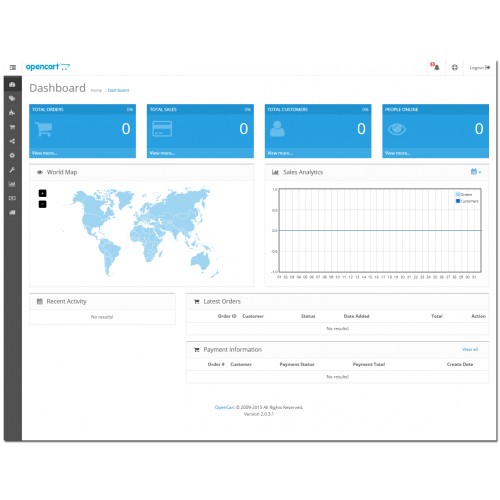Expand the Sales Analytics calendar range dropdown

(x=476, y=172)
